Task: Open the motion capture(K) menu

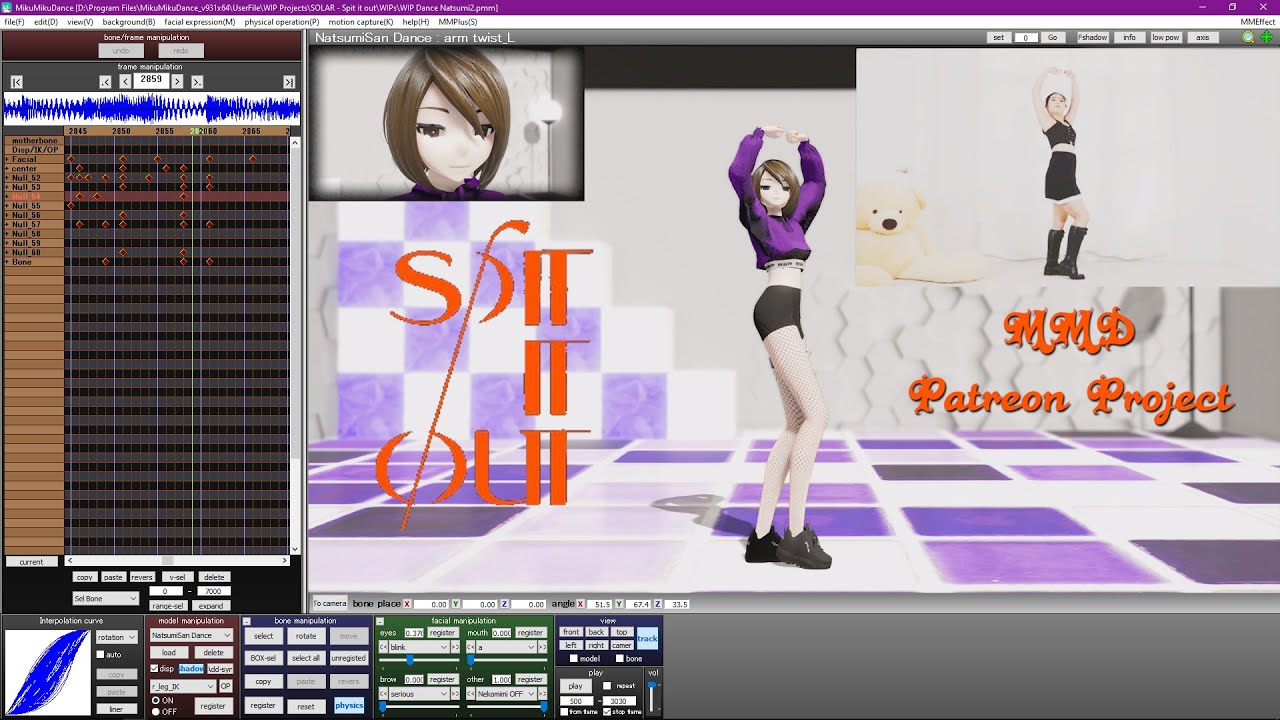Action: tap(361, 21)
